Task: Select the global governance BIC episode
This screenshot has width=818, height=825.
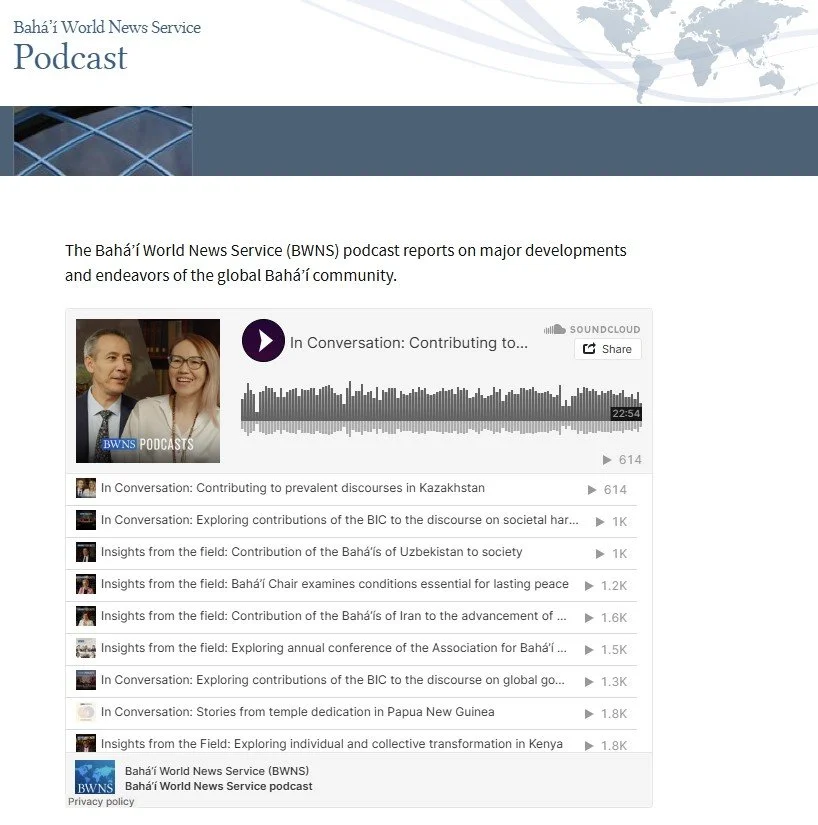Action: 351,681
